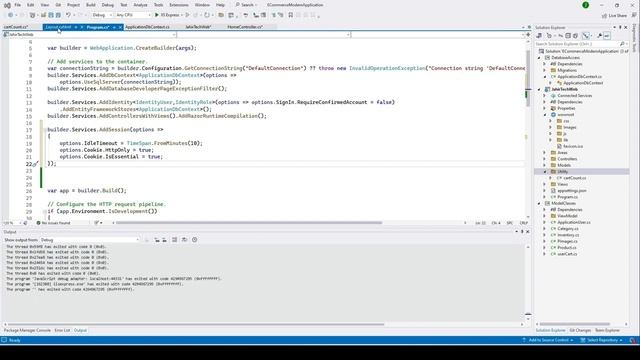Viewport: 640px width, 360px height.
Task: Open the Build menu
Action: click(x=91, y=5)
